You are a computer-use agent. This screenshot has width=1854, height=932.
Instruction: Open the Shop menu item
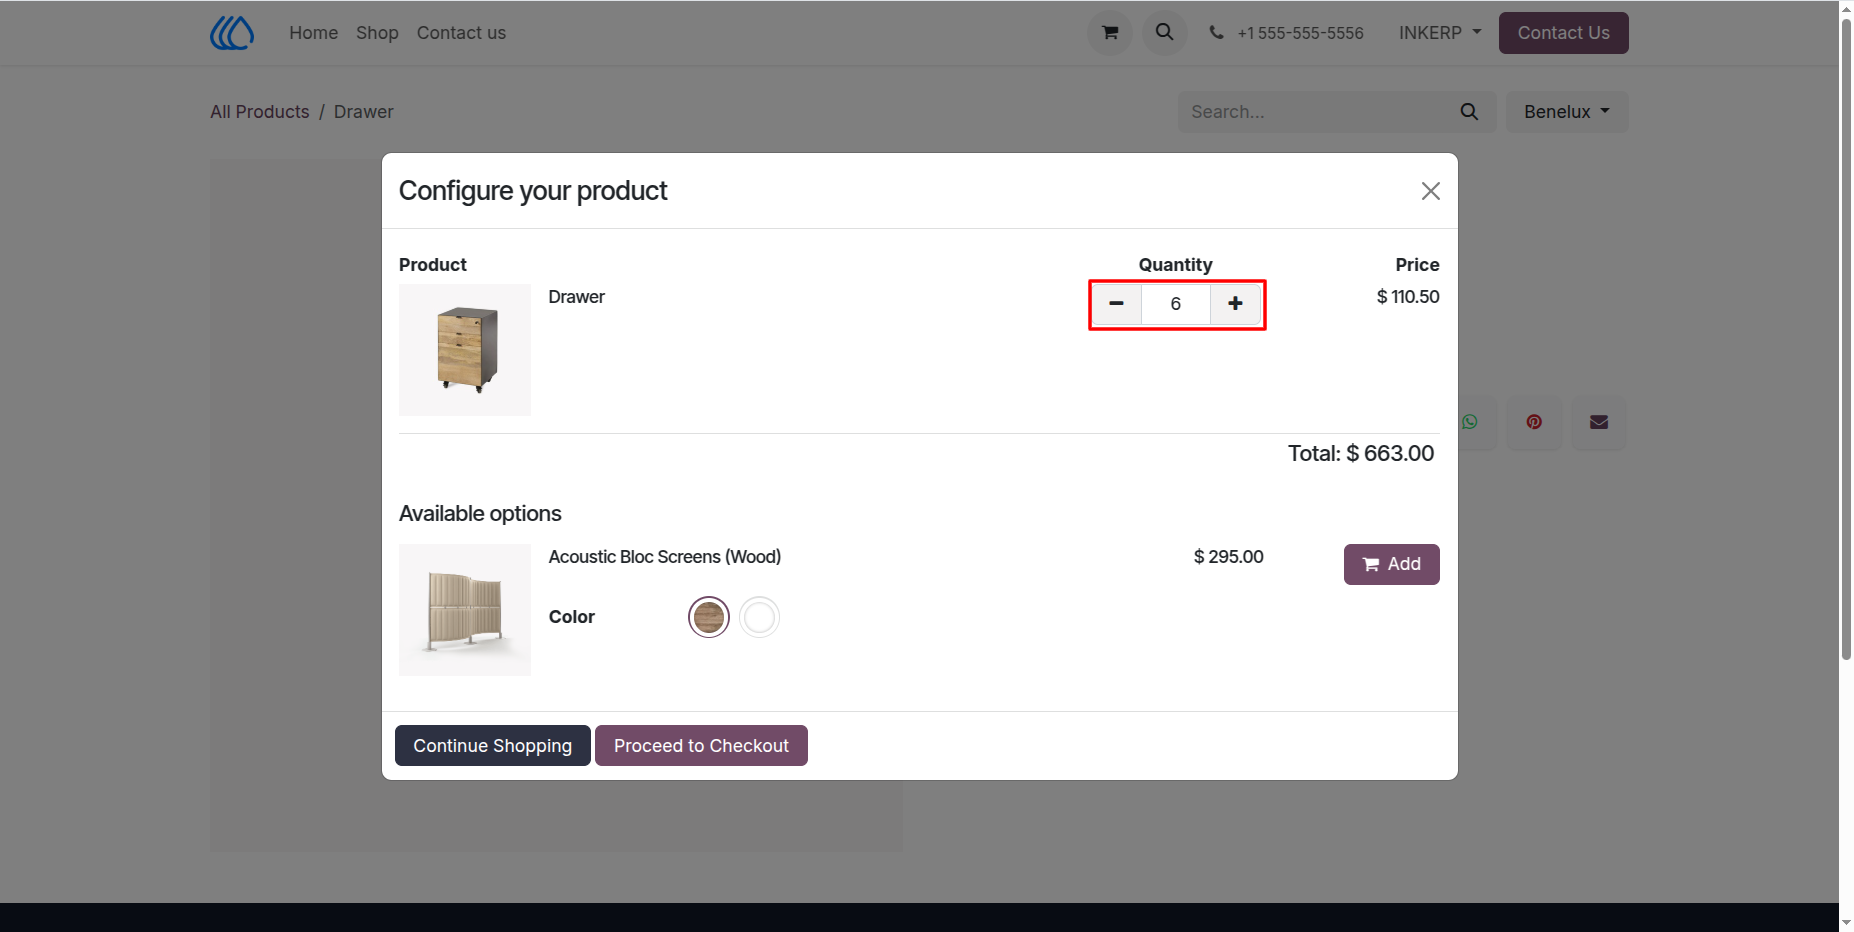(x=377, y=33)
